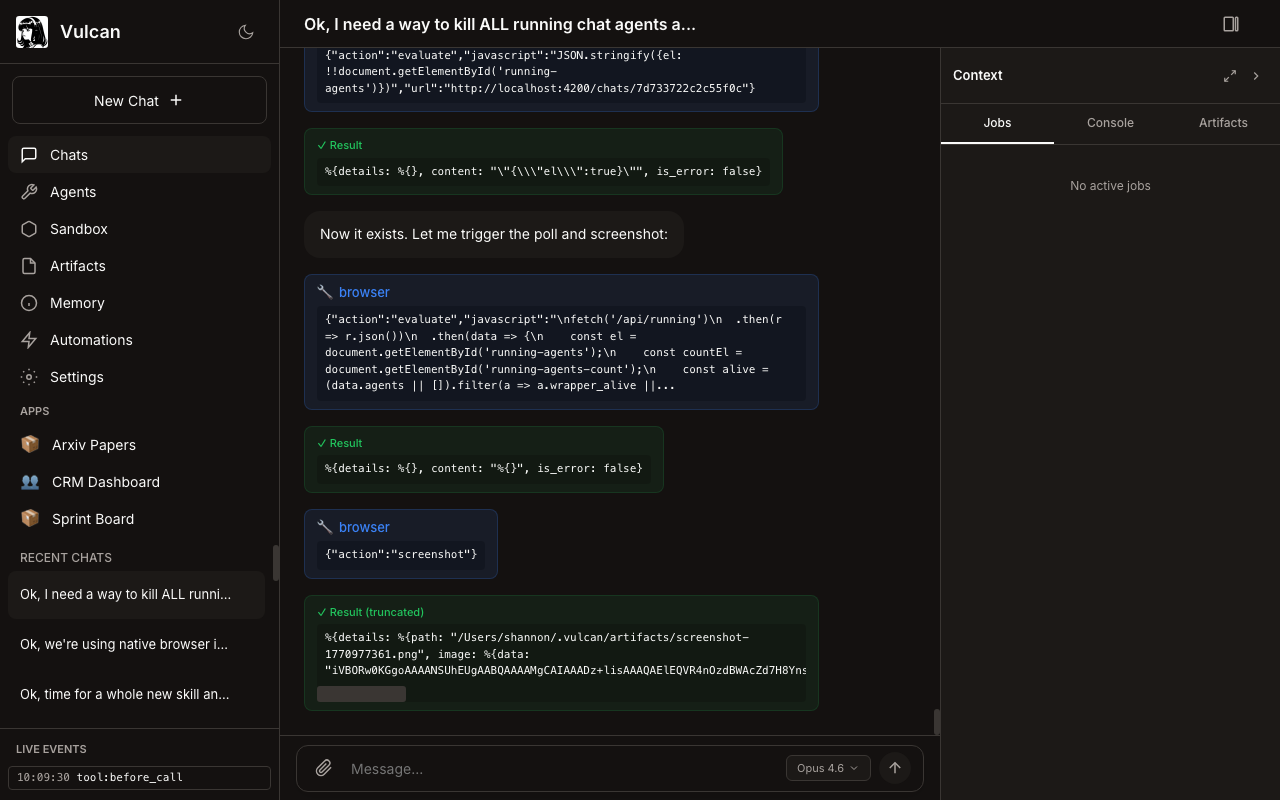Switch to the Console tab
This screenshot has height=800, width=1280.
tap(1110, 123)
